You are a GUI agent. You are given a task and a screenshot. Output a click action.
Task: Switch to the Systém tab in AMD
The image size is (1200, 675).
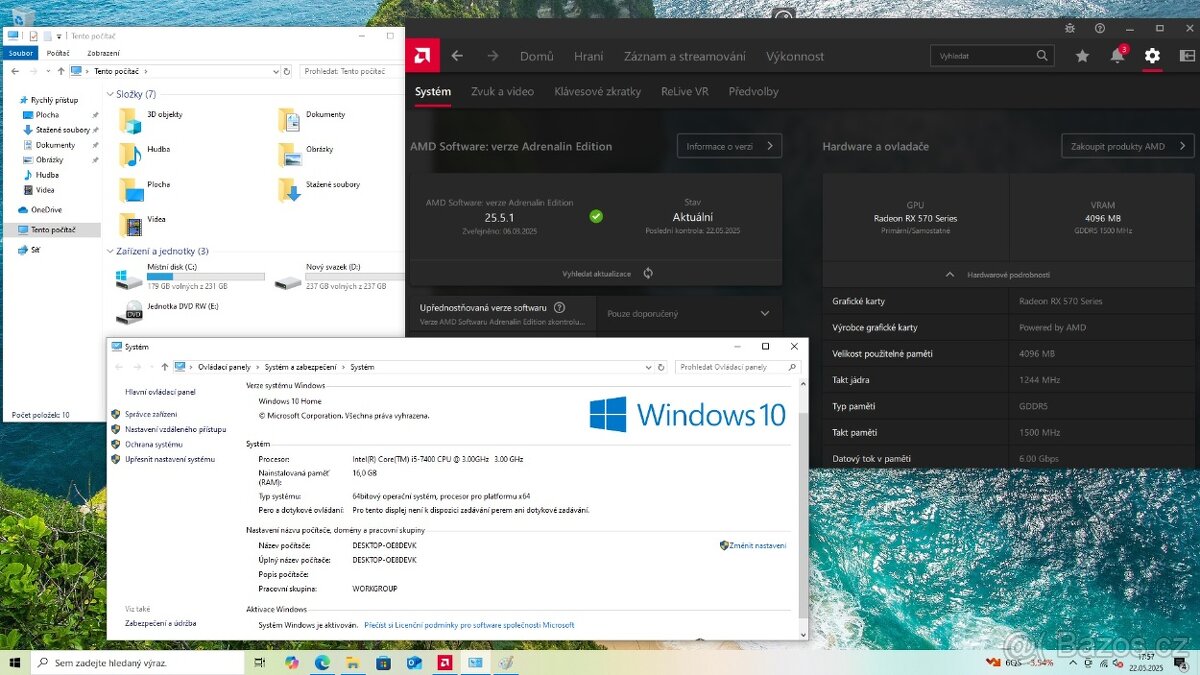[x=433, y=91]
